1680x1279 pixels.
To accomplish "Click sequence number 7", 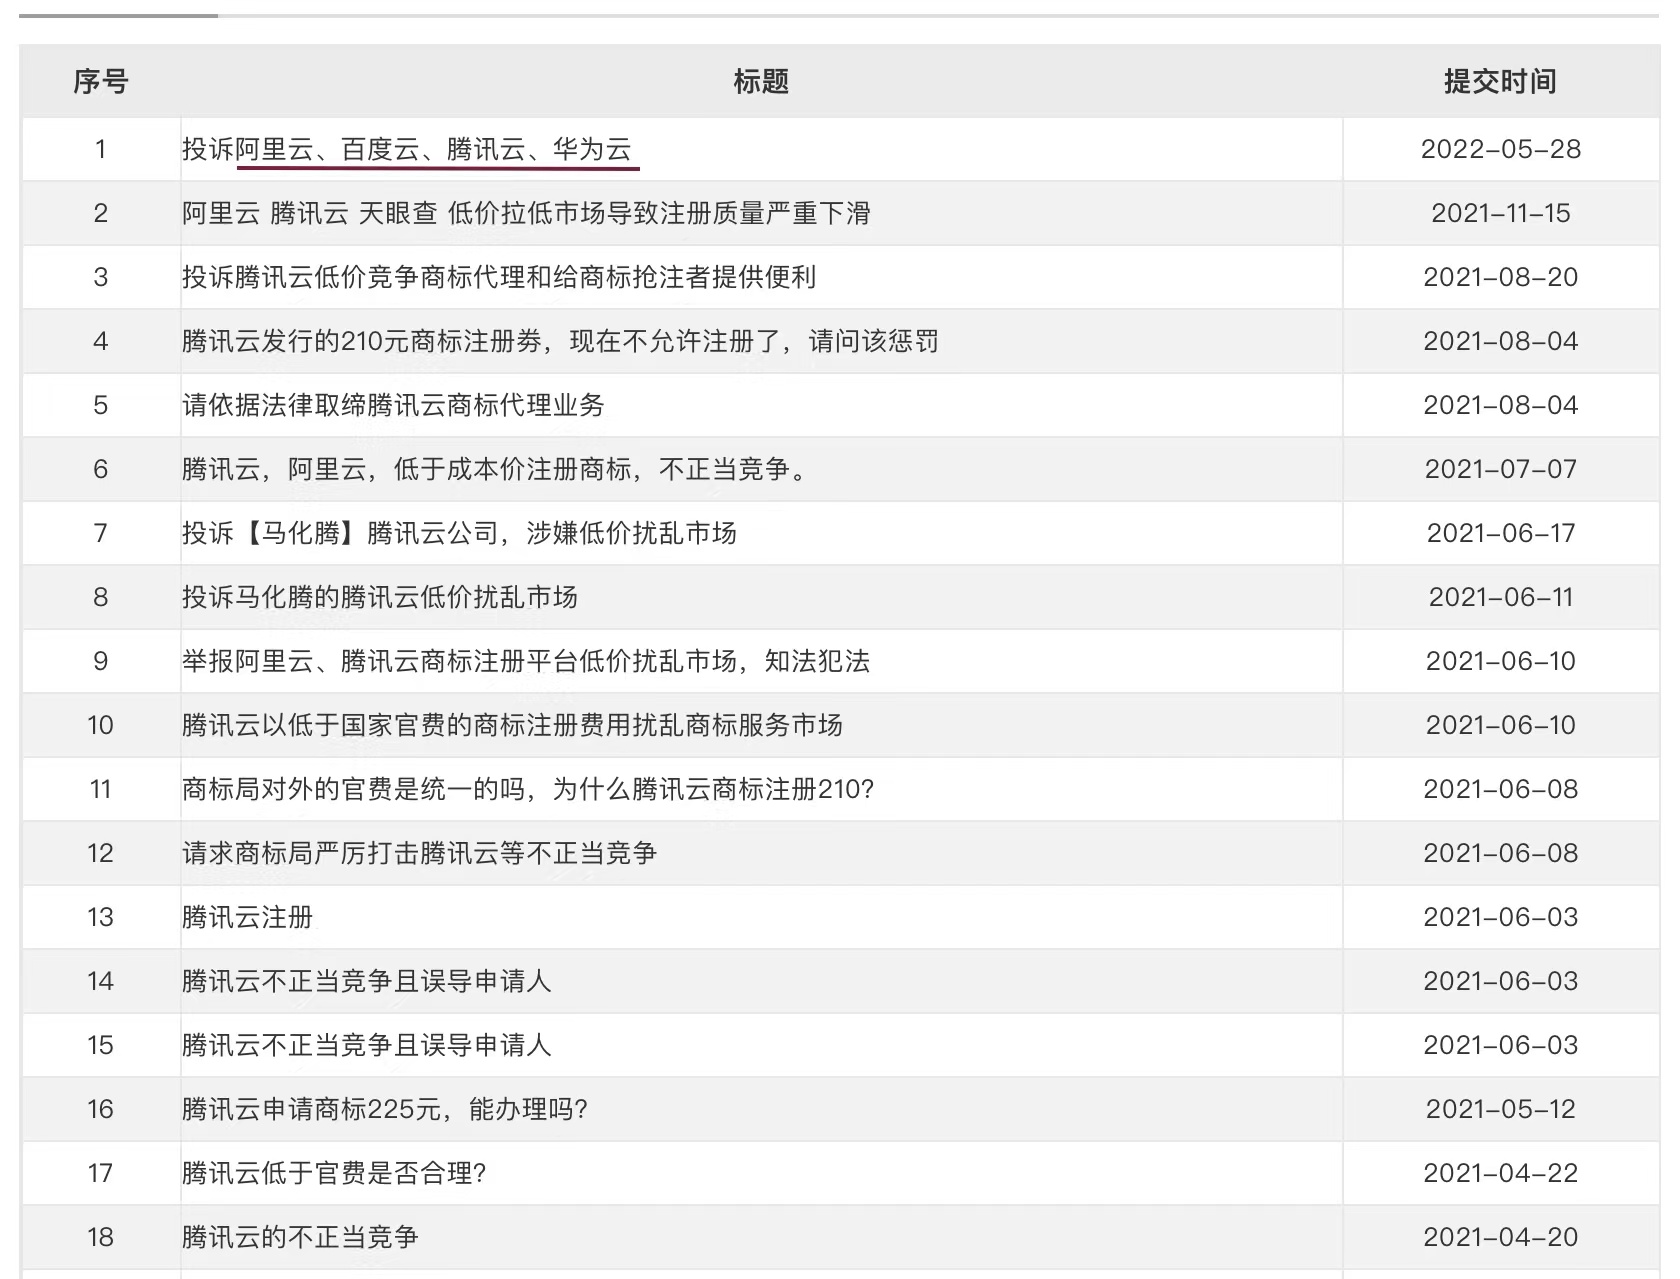I will [101, 533].
